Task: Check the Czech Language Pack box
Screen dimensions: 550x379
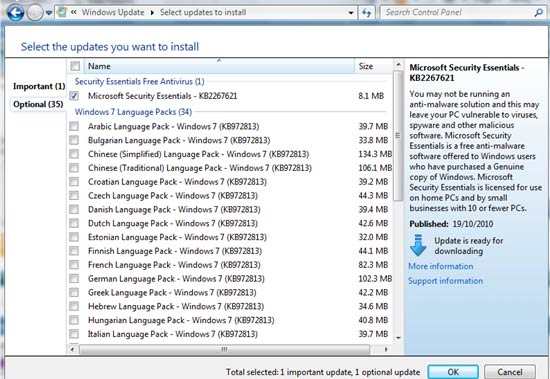Action: [74, 195]
